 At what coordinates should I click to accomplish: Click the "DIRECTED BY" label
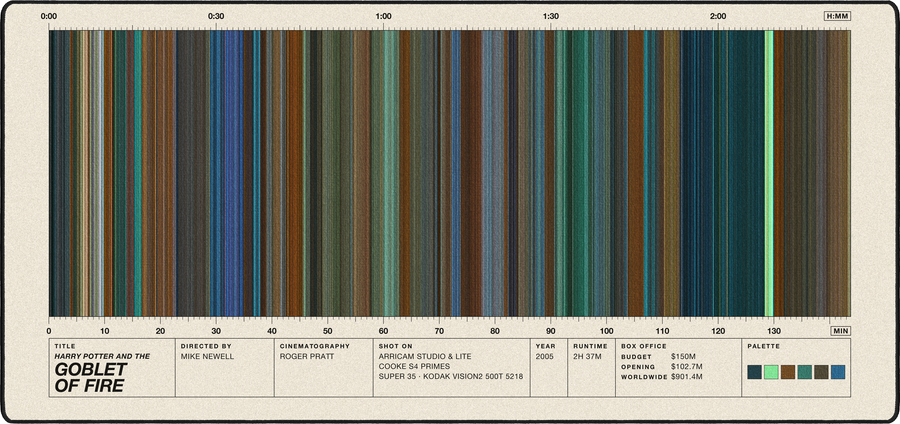click(x=206, y=347)
